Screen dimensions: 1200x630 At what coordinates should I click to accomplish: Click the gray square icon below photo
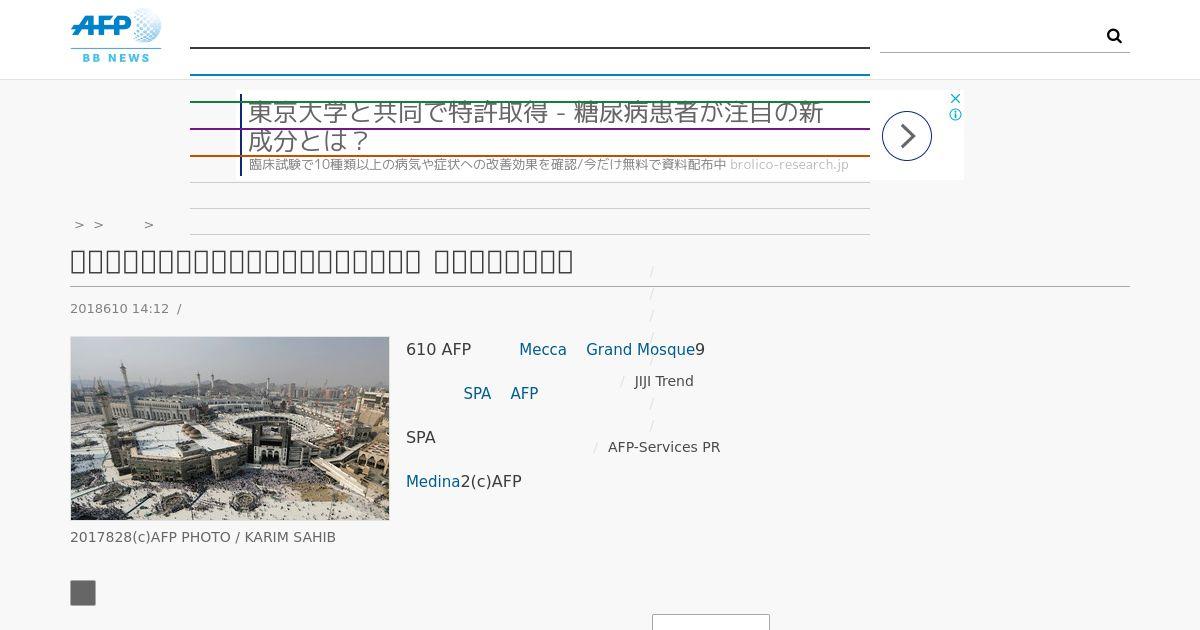83,593
